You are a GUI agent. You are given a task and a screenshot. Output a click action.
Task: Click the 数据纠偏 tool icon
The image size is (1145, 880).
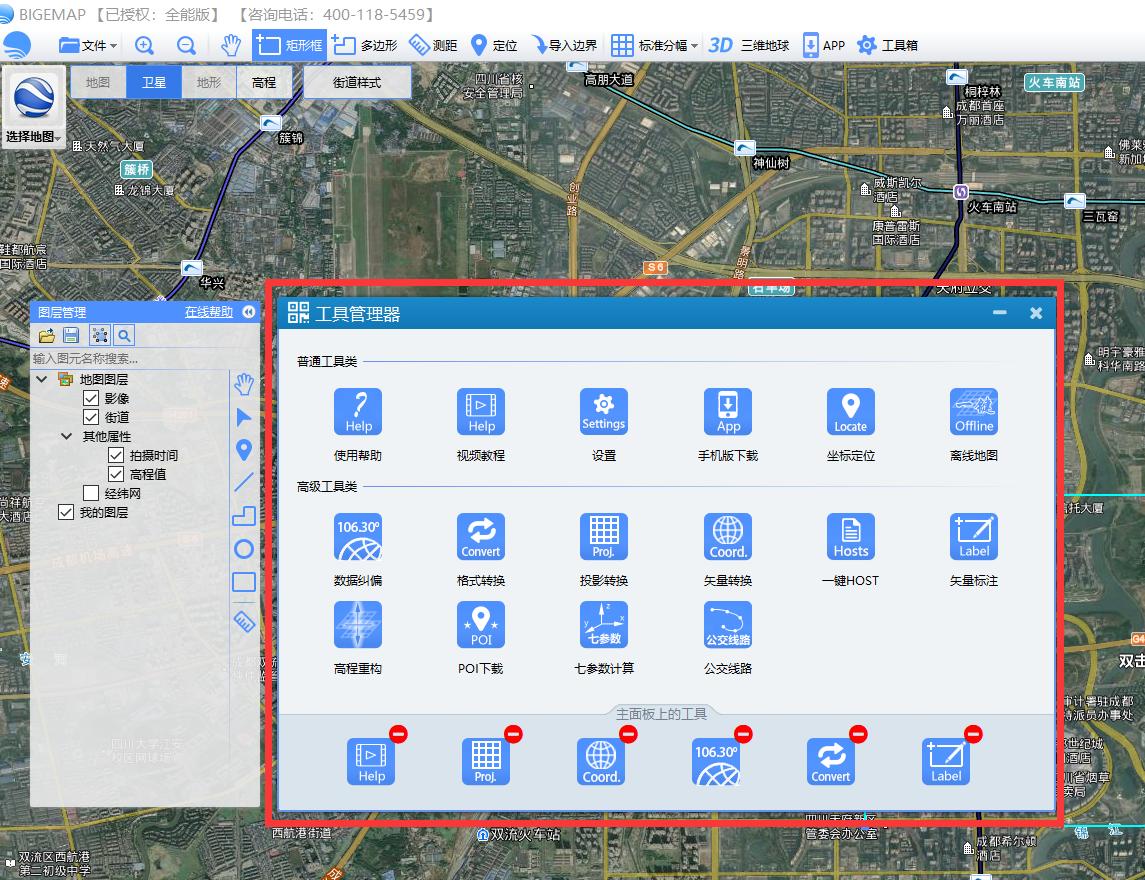pos(358,537)
